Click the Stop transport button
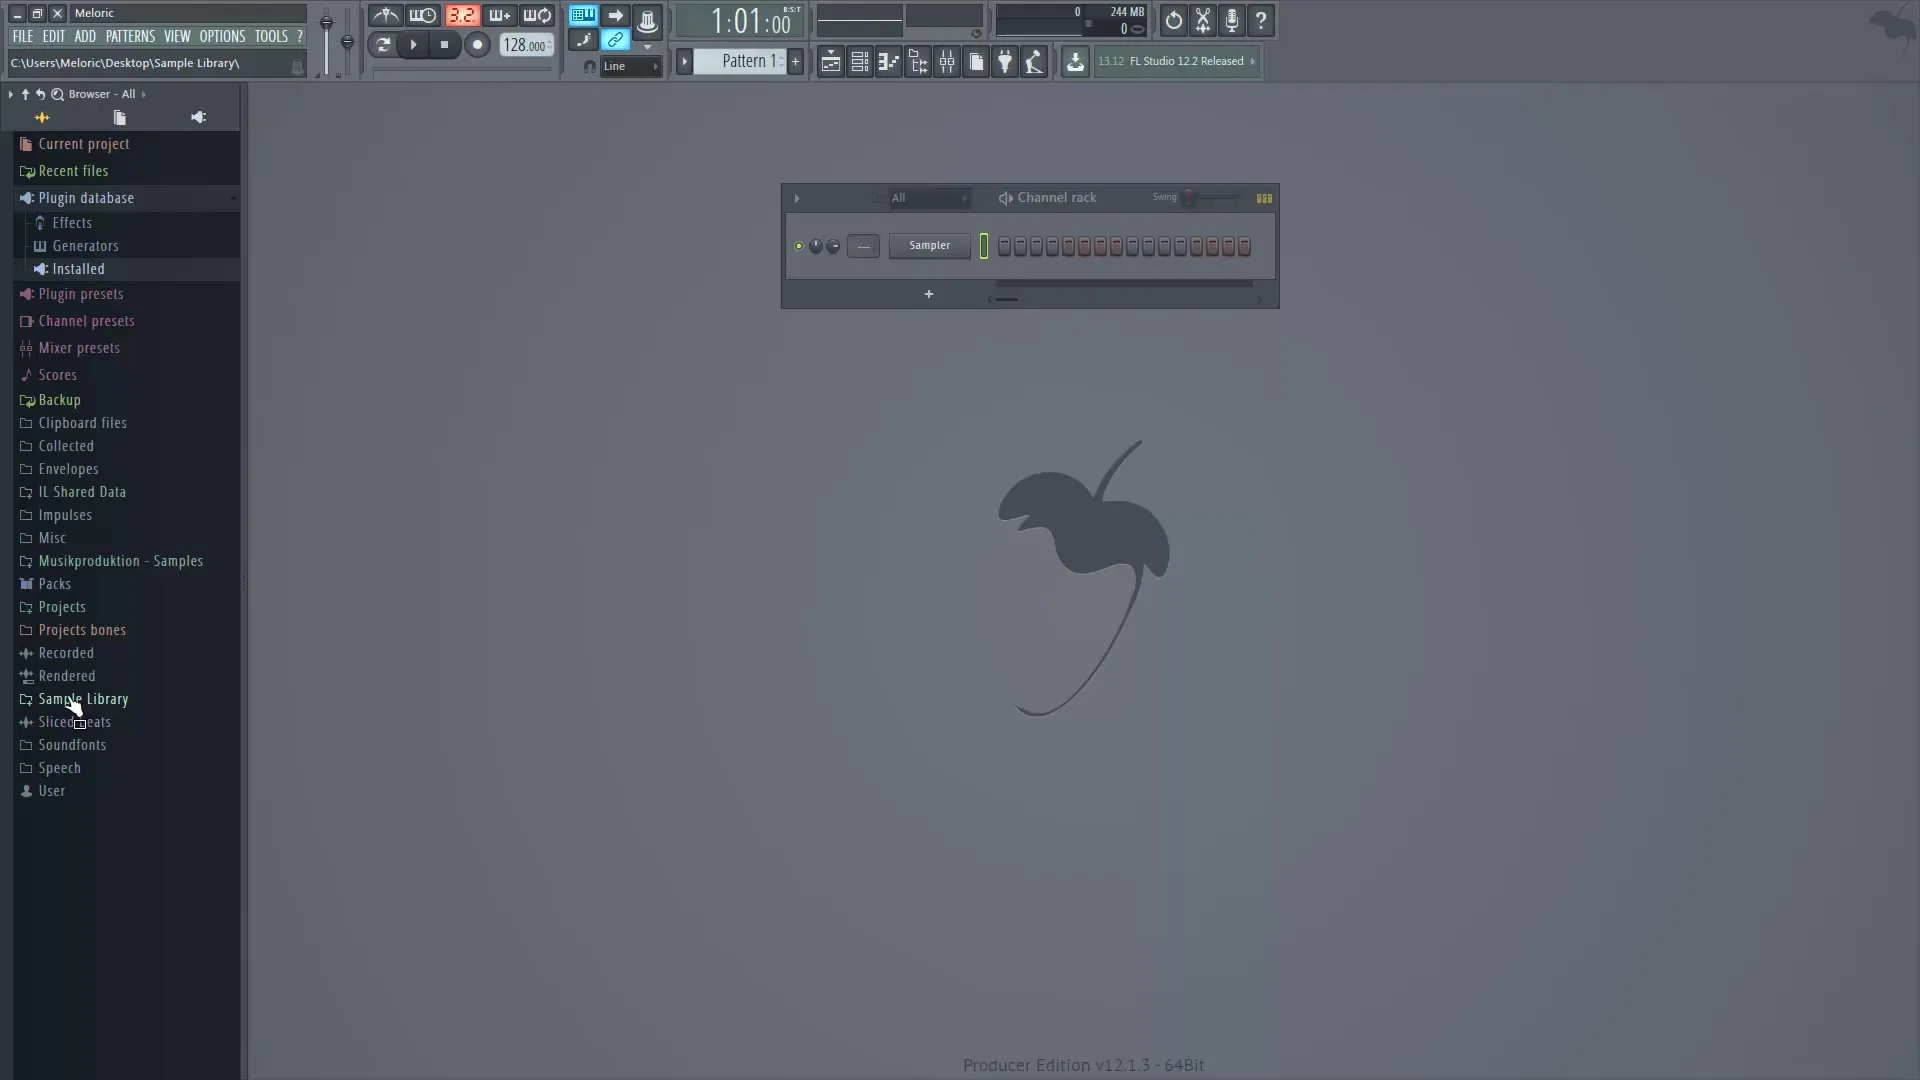 pyautogui.click(x=444, y=44)
